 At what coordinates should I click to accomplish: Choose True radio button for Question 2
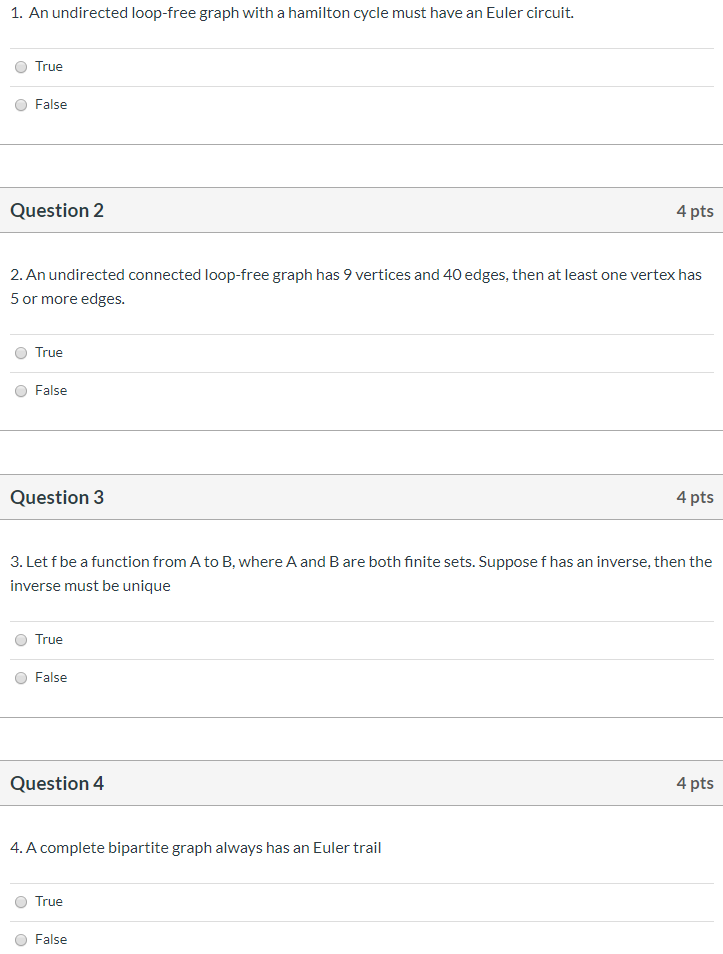(21, 353)
